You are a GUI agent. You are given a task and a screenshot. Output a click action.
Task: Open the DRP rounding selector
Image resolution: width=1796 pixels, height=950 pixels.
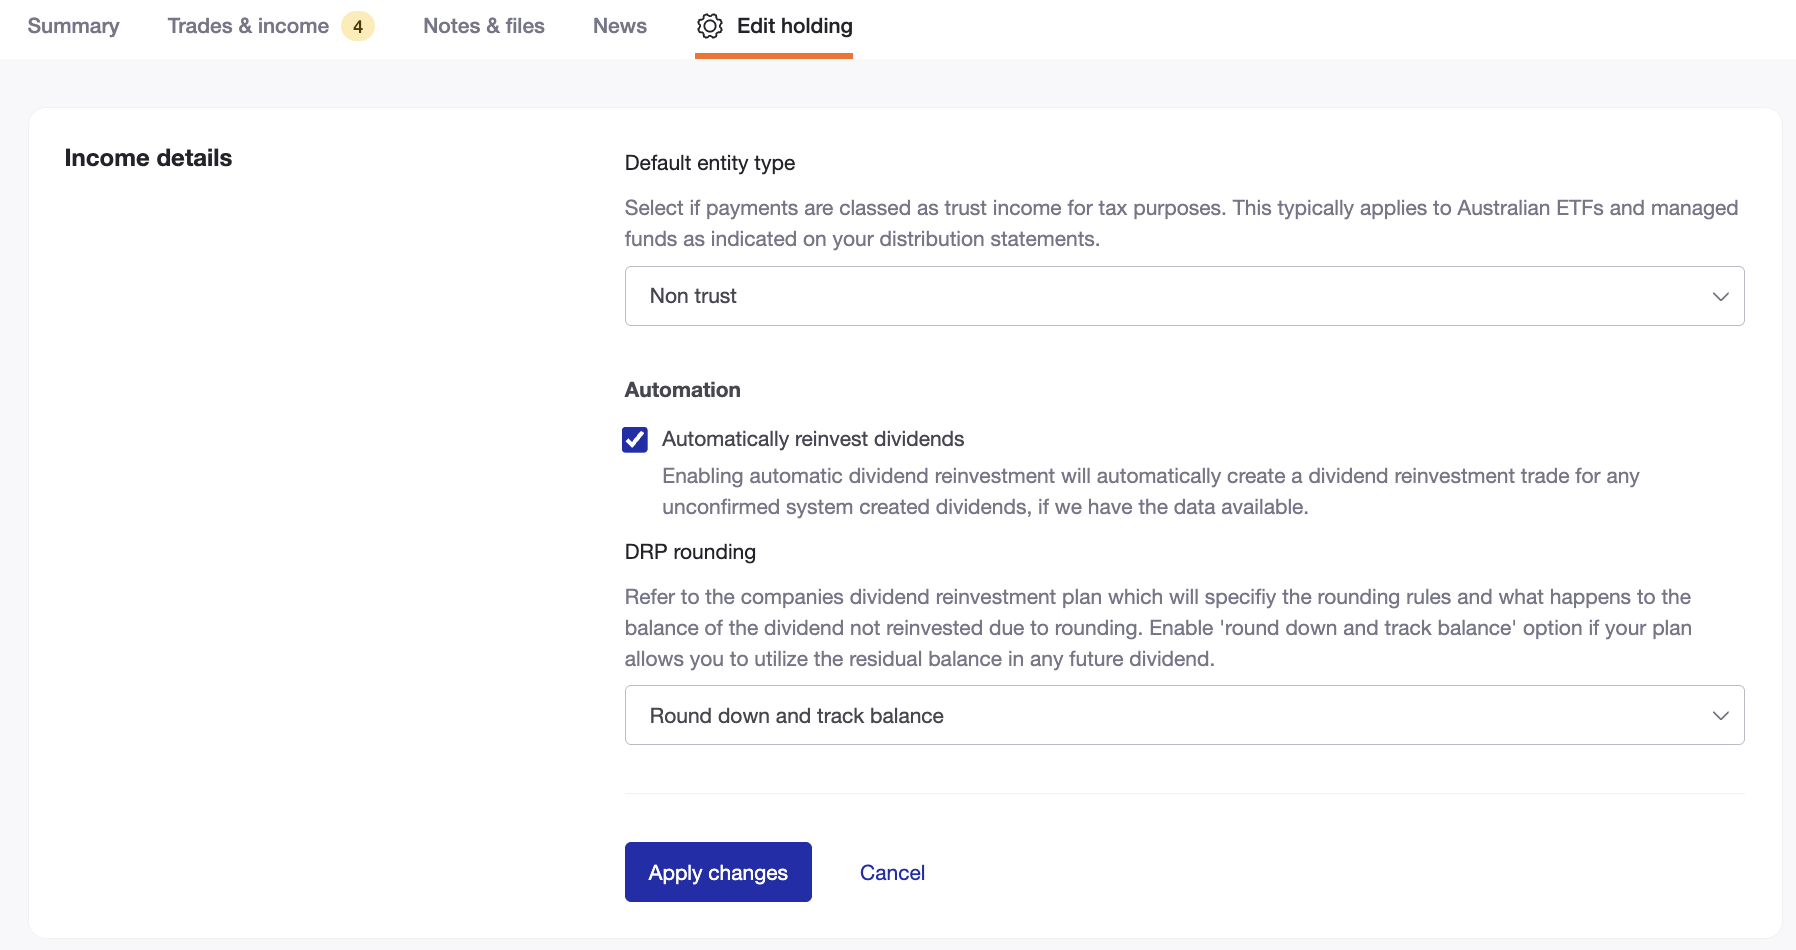(x=1184, y=715)
